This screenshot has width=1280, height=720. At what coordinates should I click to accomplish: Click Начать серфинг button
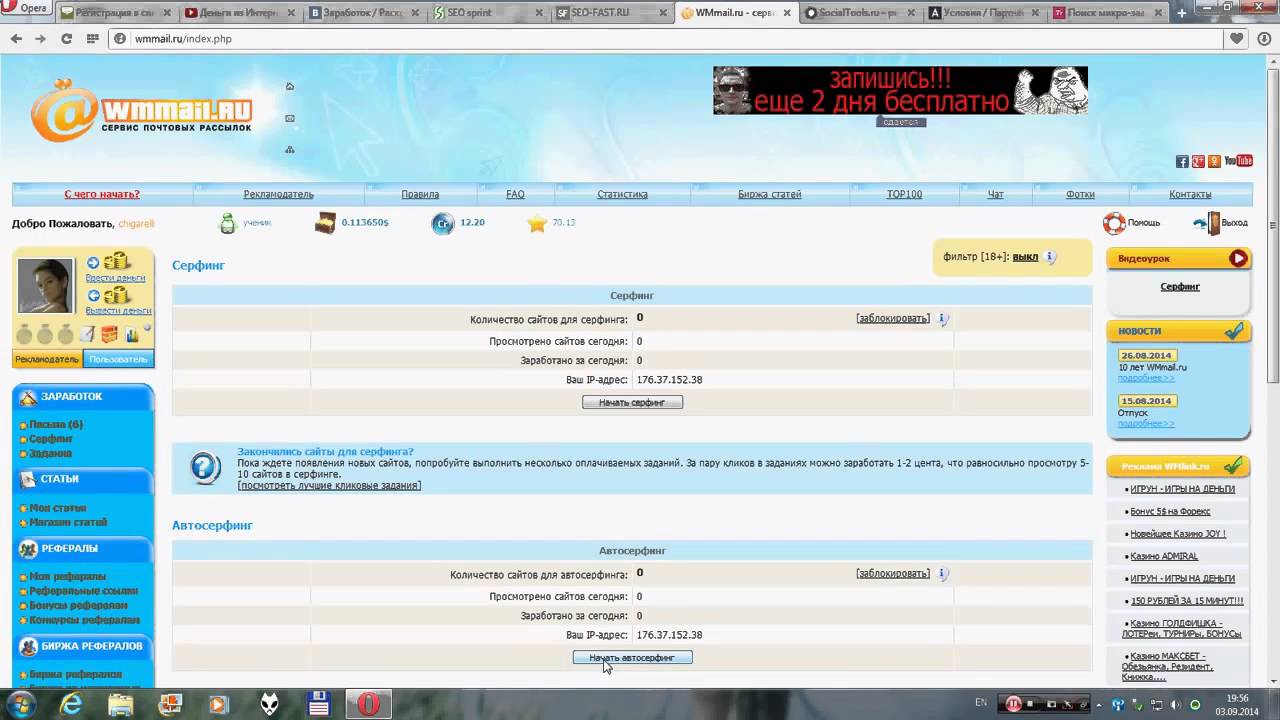(632, 402)
